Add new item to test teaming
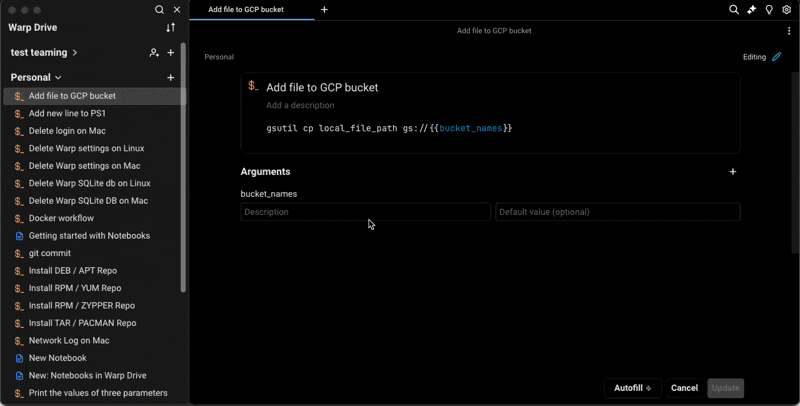 171,52
